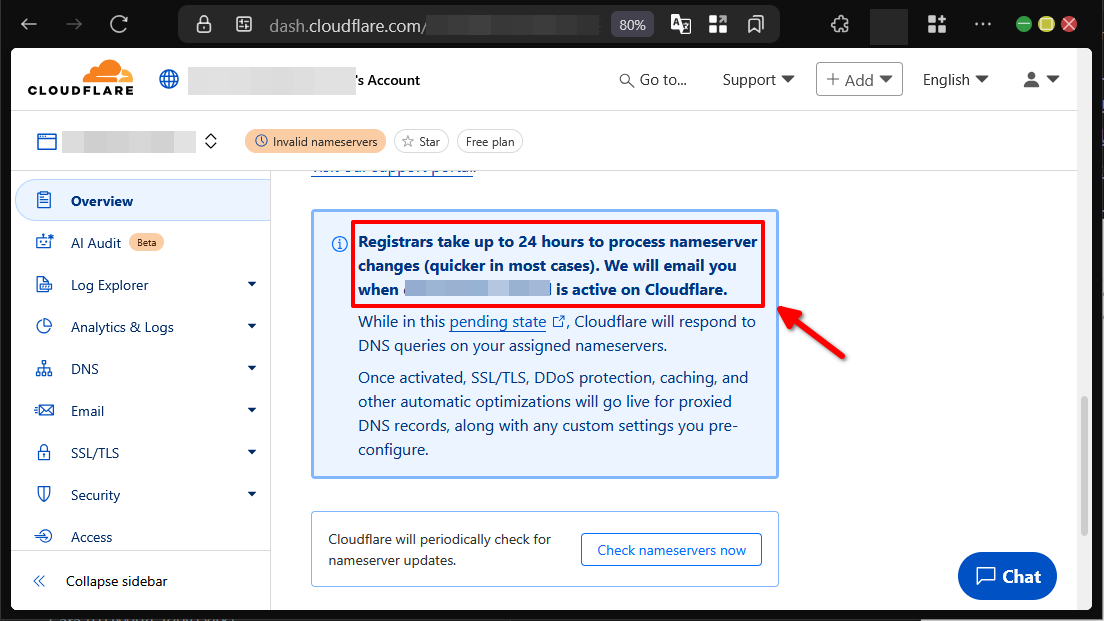
Task: Click the DNS hierarchy icon
Action: point(44,369)
